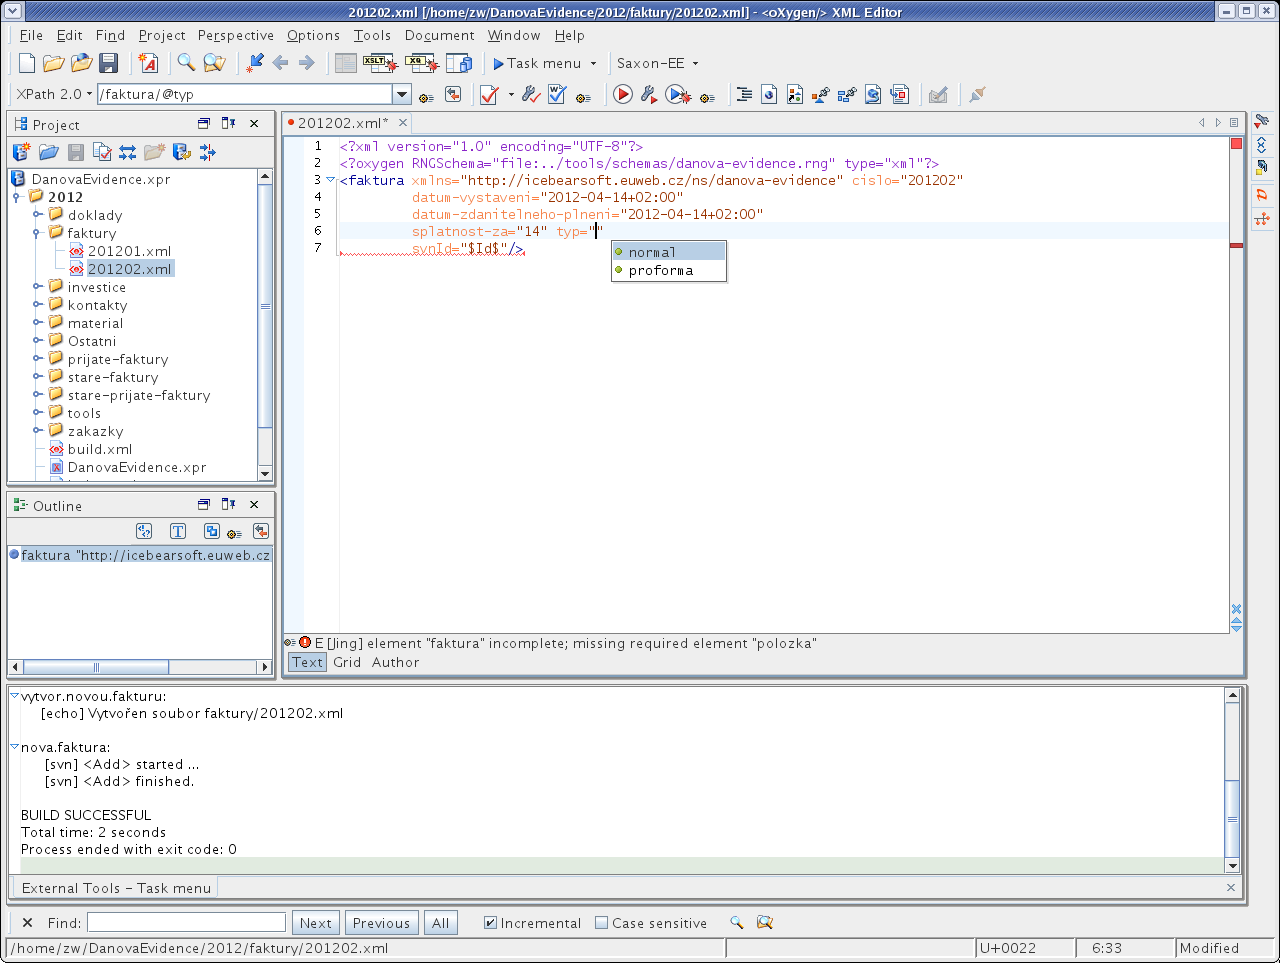1280x963 pixels.
Task: Click the Save disk icon in the main toolbar
Action: [109, 63]
